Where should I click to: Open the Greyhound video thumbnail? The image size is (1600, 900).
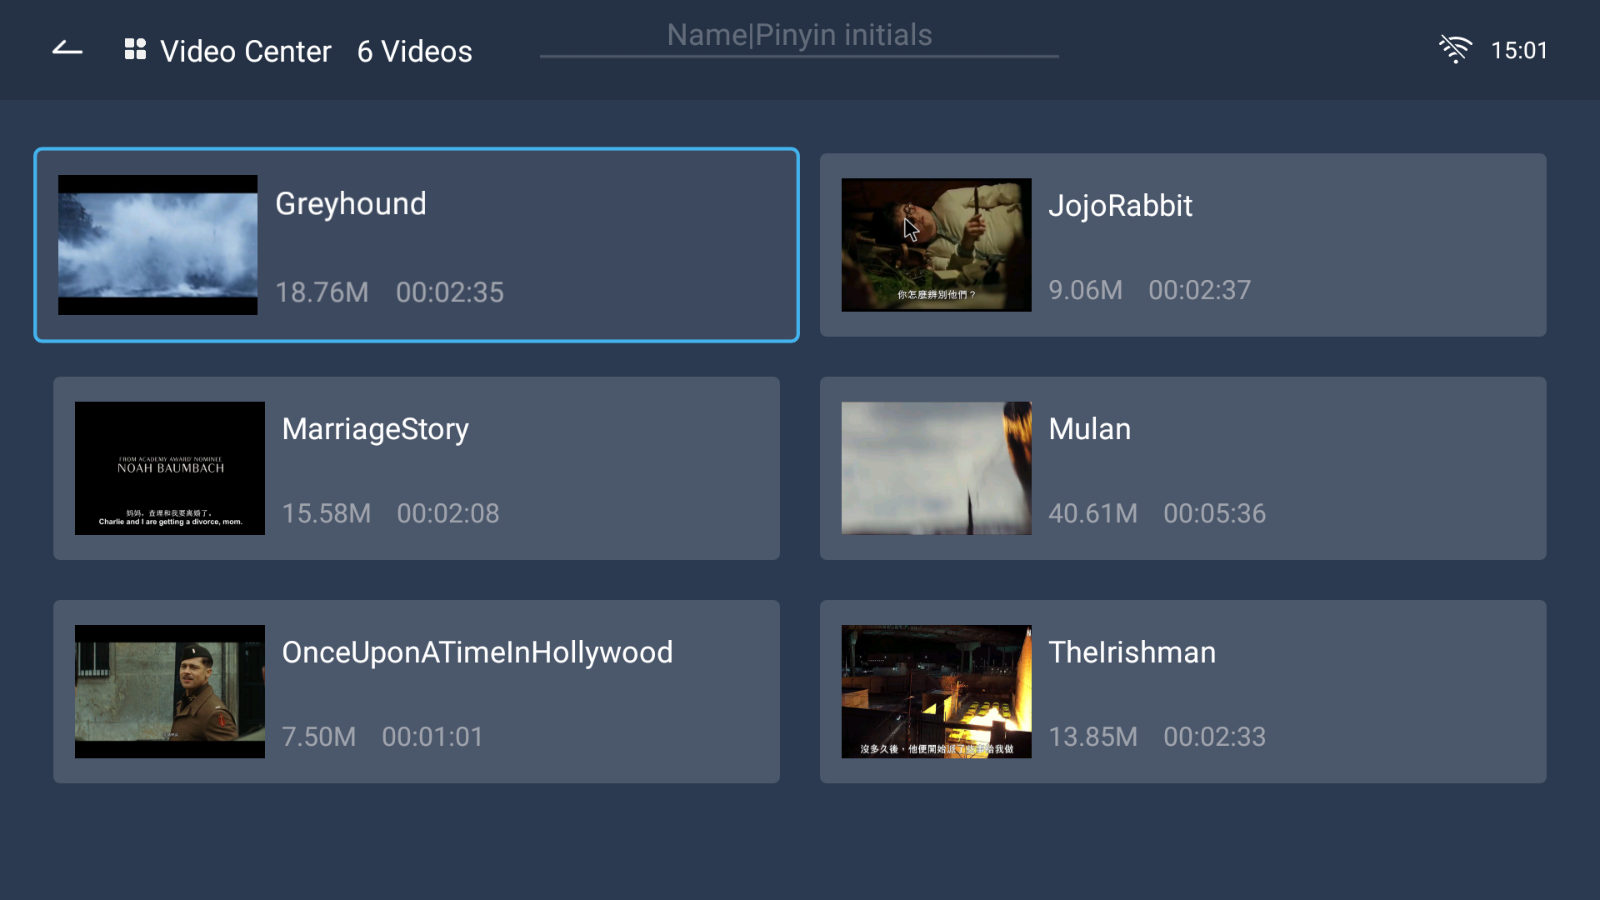click(158, 245)
